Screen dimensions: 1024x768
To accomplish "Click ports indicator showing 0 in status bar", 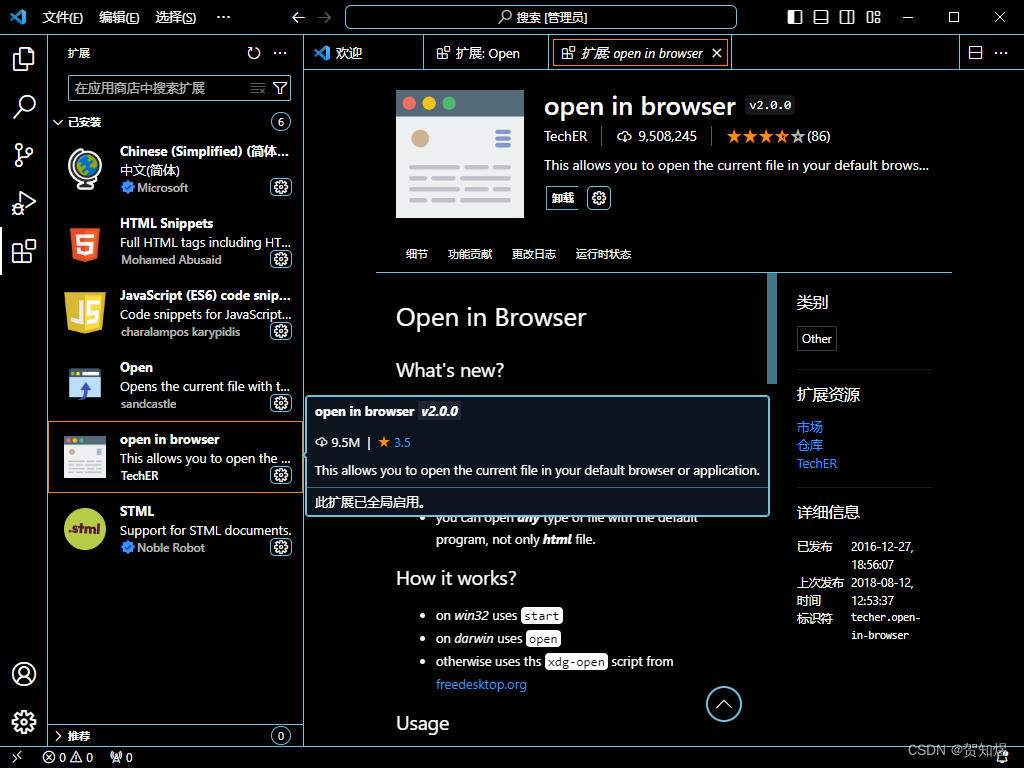I will coord(121,758).
